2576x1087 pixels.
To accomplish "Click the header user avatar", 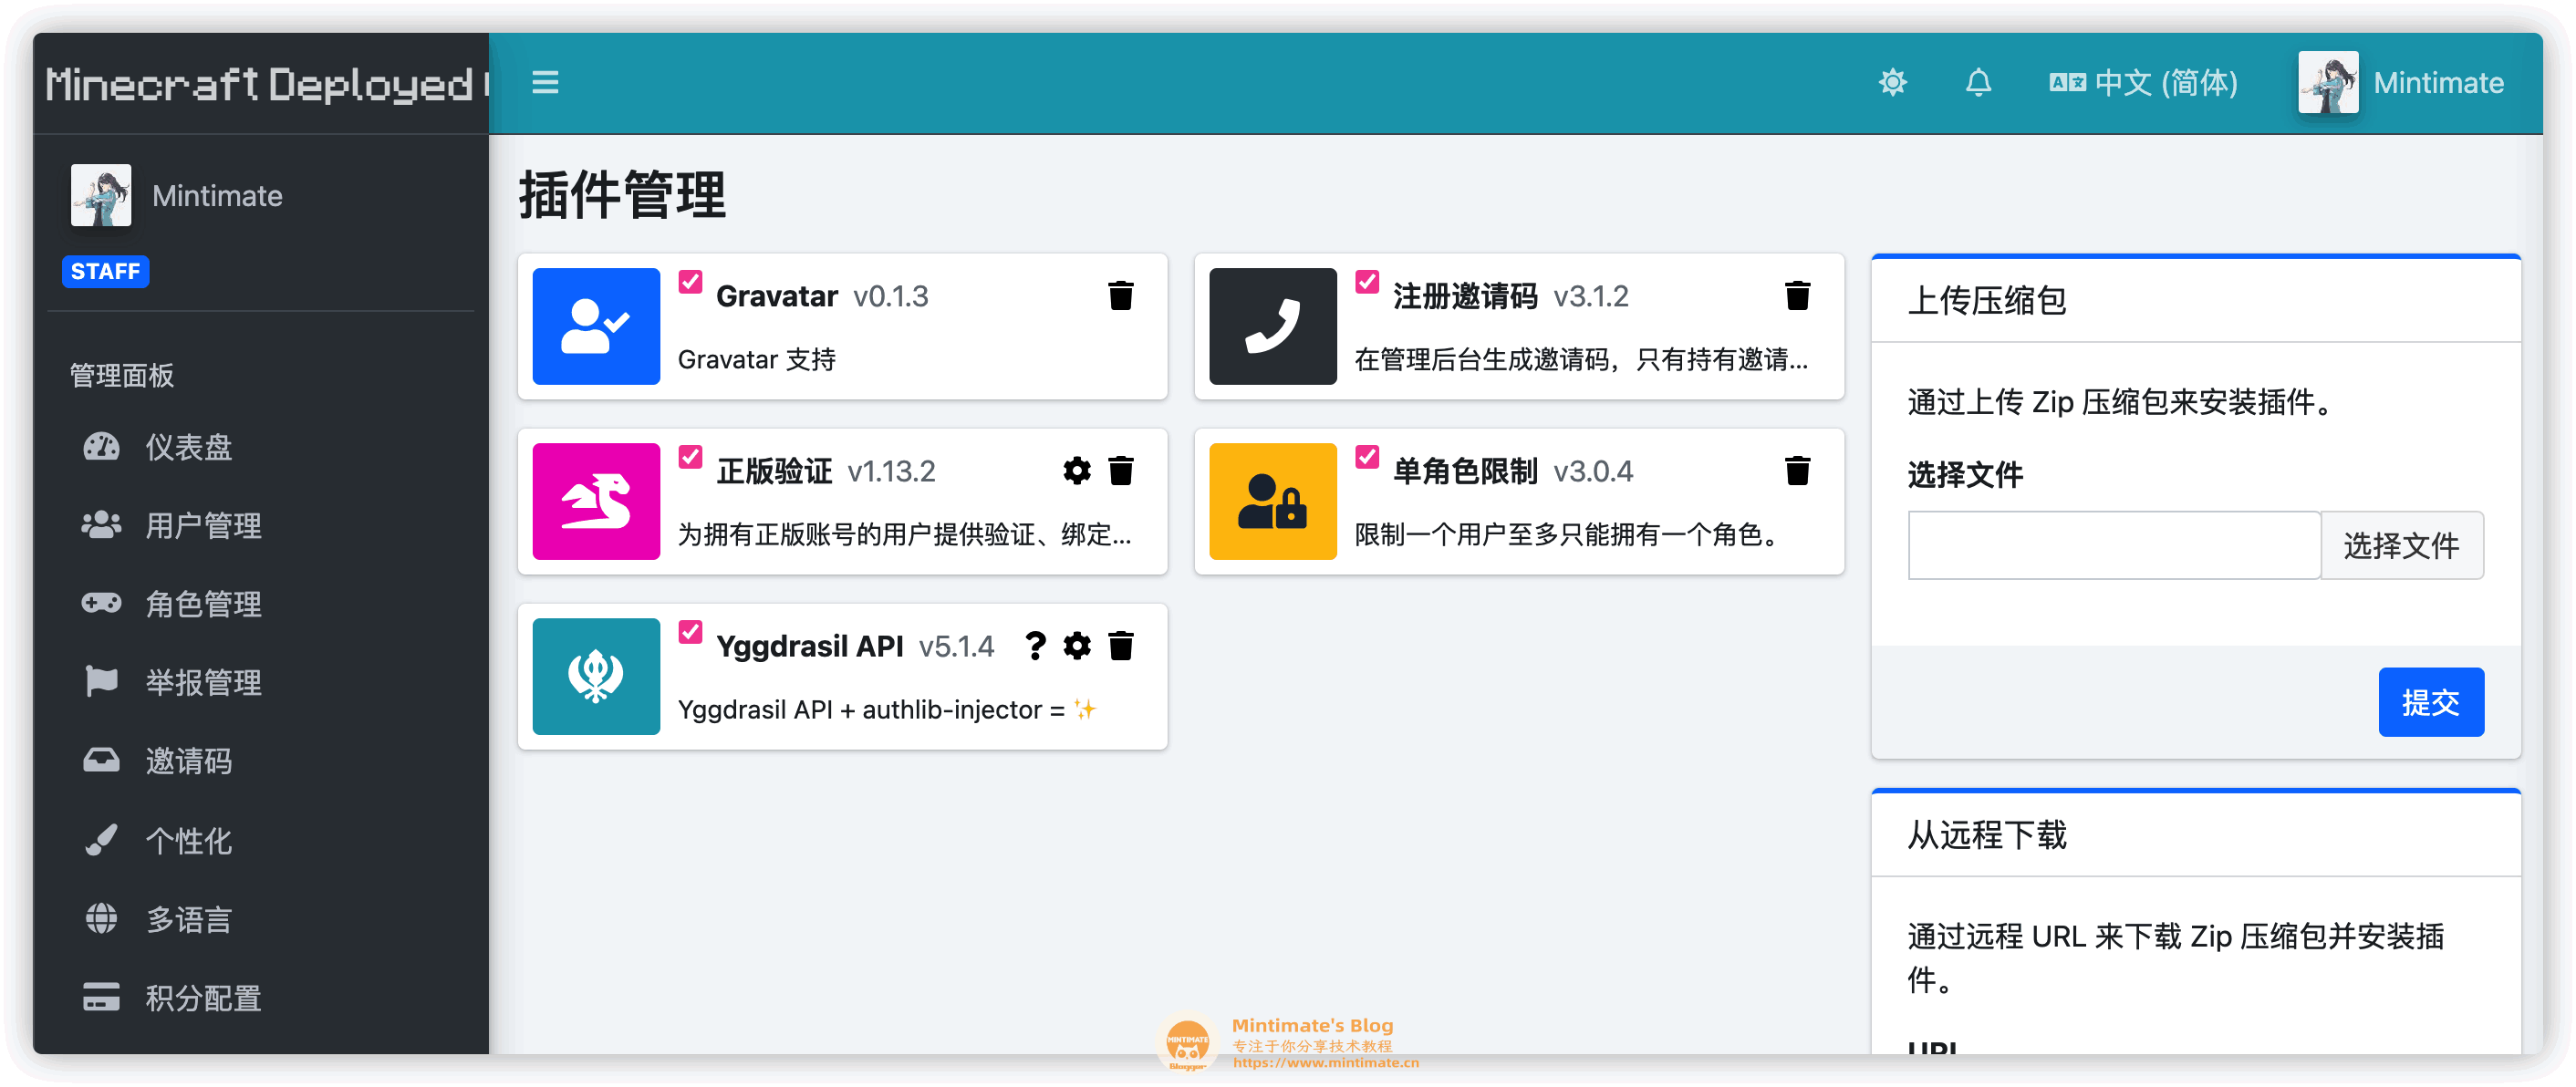I will coord(2328,83).
